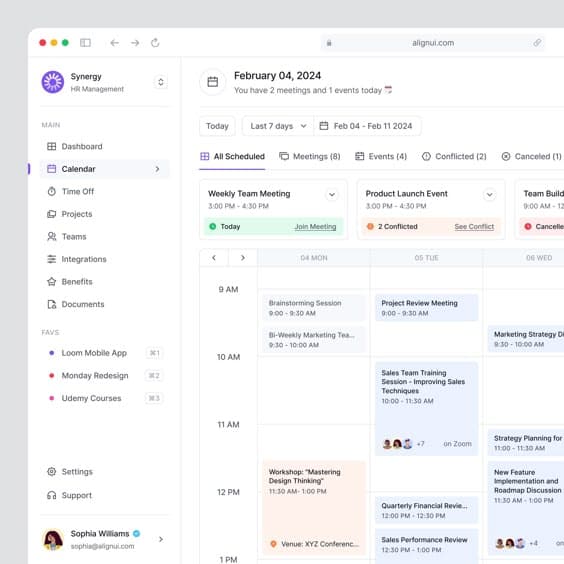Click the calendar icon beside February 04, 2024
Screen dimensions: 564x564
click(x=213, y=82)
